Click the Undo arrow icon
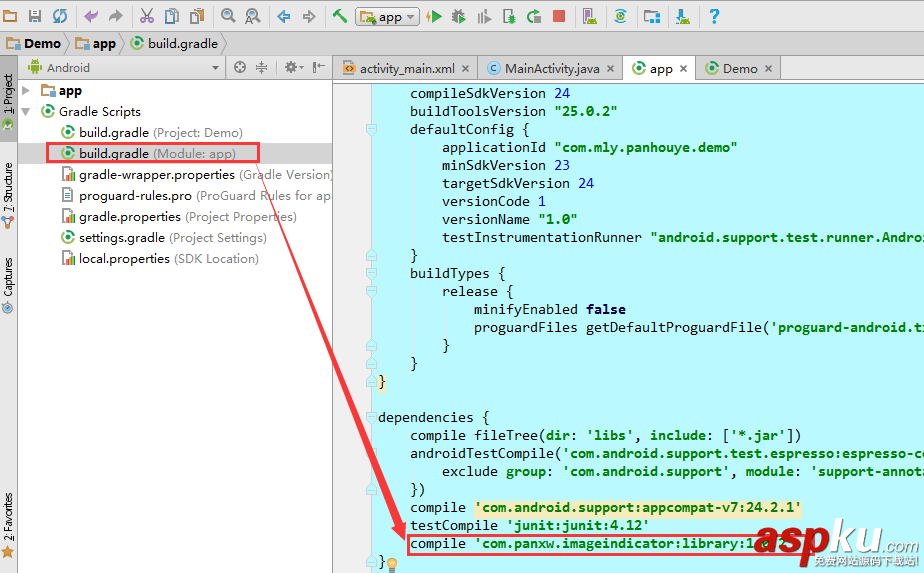 pyautogui.click(x=91, y=16)
